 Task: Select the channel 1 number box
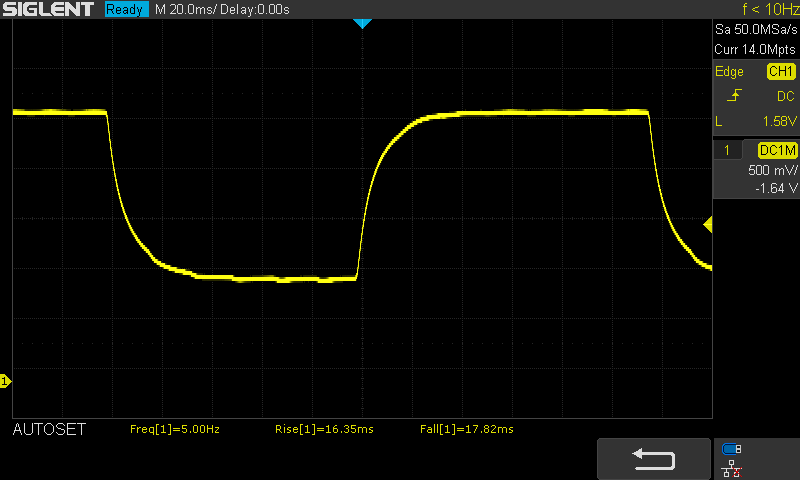click(728, 150)
